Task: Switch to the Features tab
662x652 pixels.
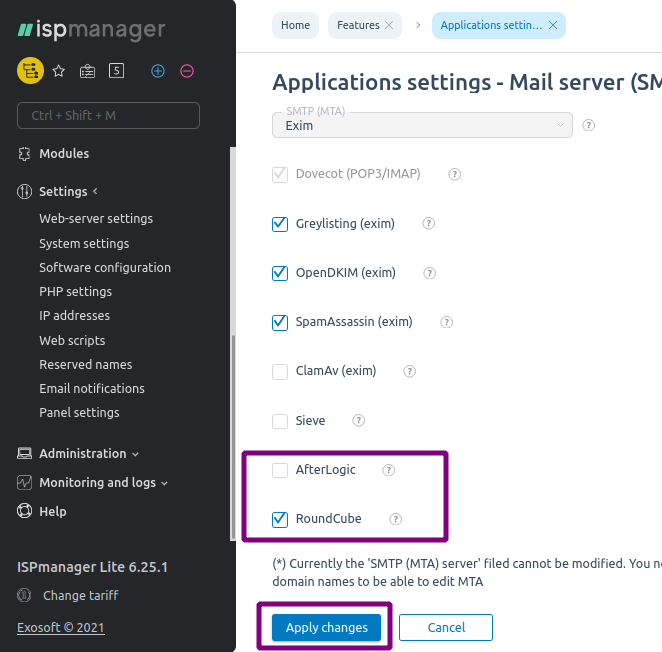Action: (358, 25)
